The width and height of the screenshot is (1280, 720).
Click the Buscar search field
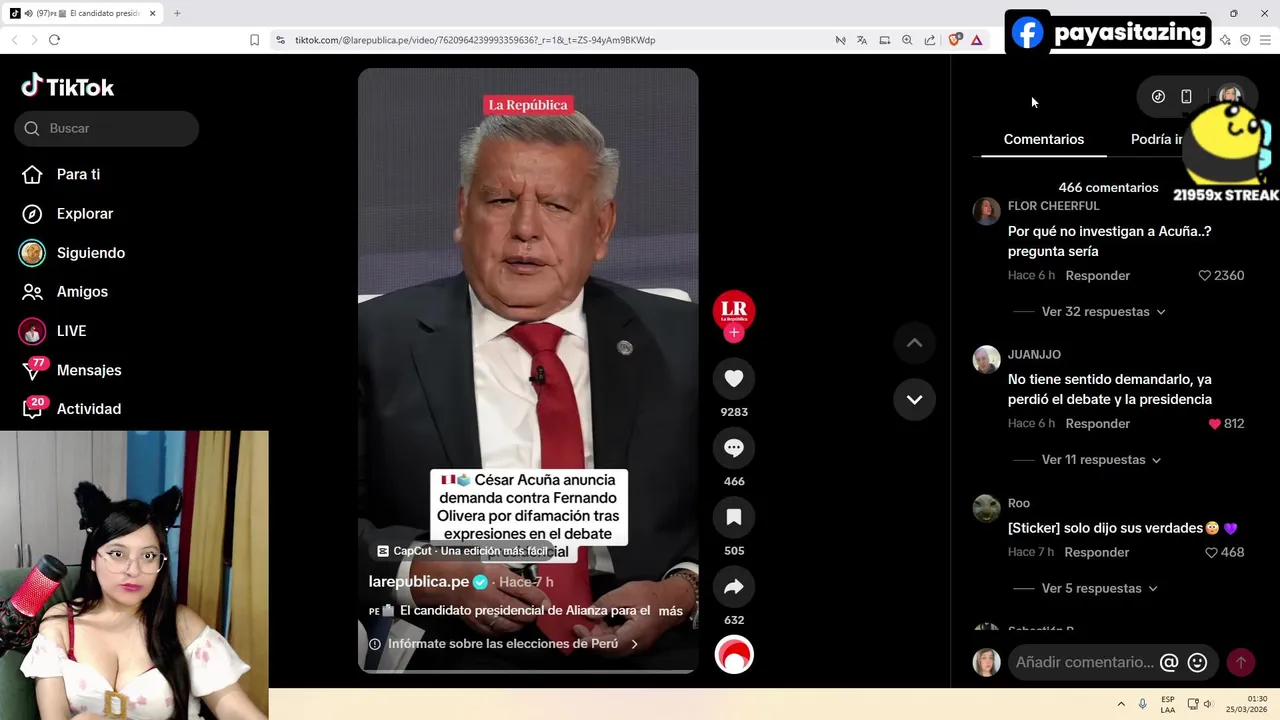106,128
